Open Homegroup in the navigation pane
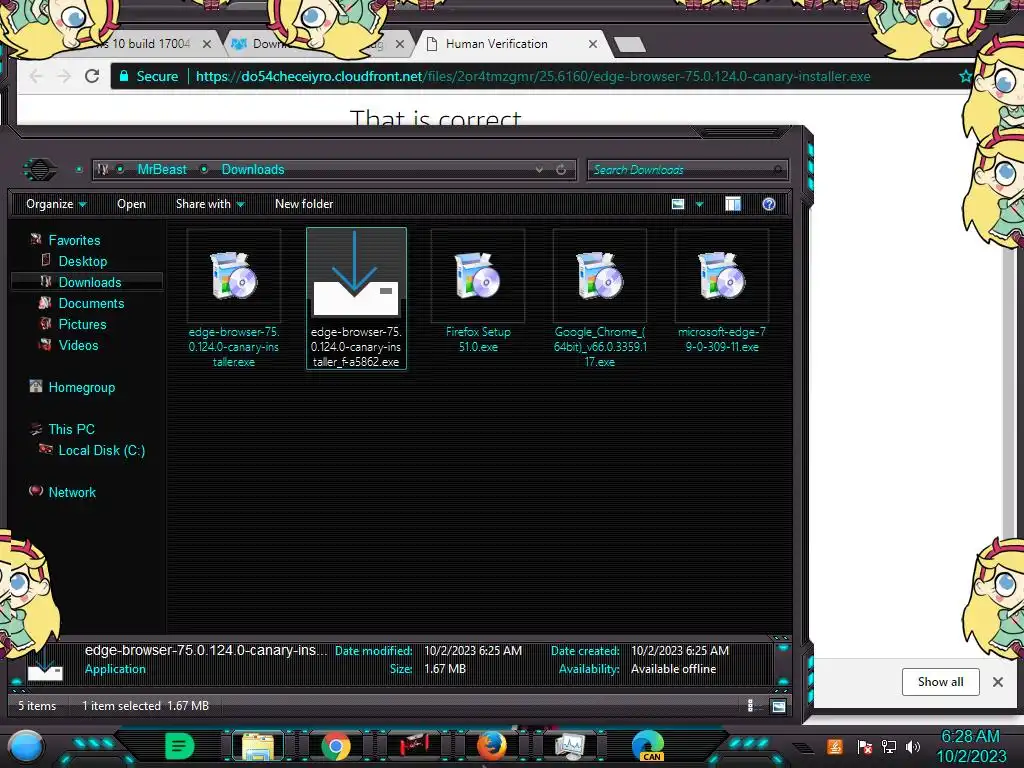1024x768 pixels. [81, 387]
